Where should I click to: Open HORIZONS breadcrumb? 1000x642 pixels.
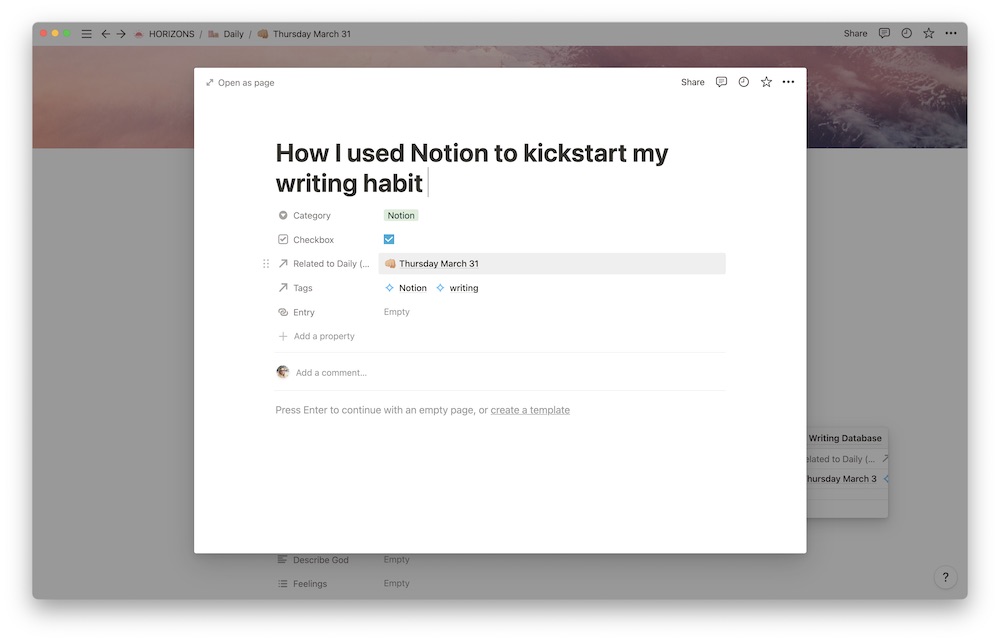click(x=165, y=34)
